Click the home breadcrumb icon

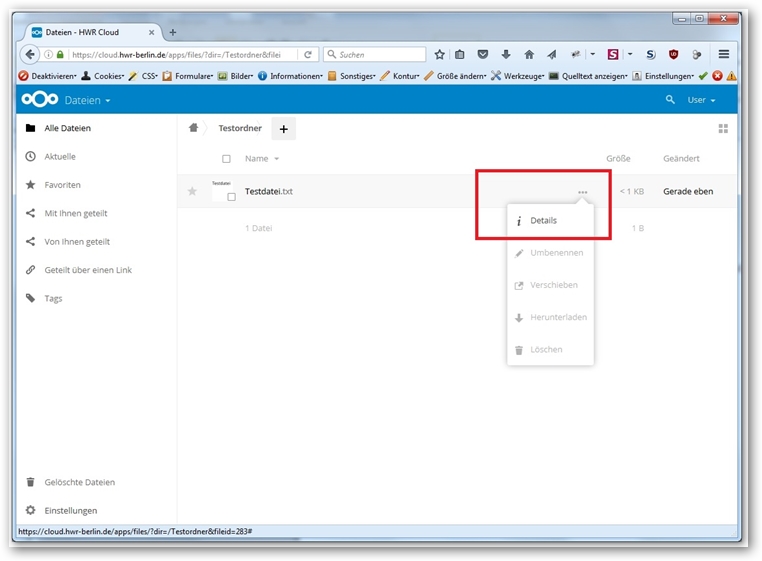(x=193, y=128)
